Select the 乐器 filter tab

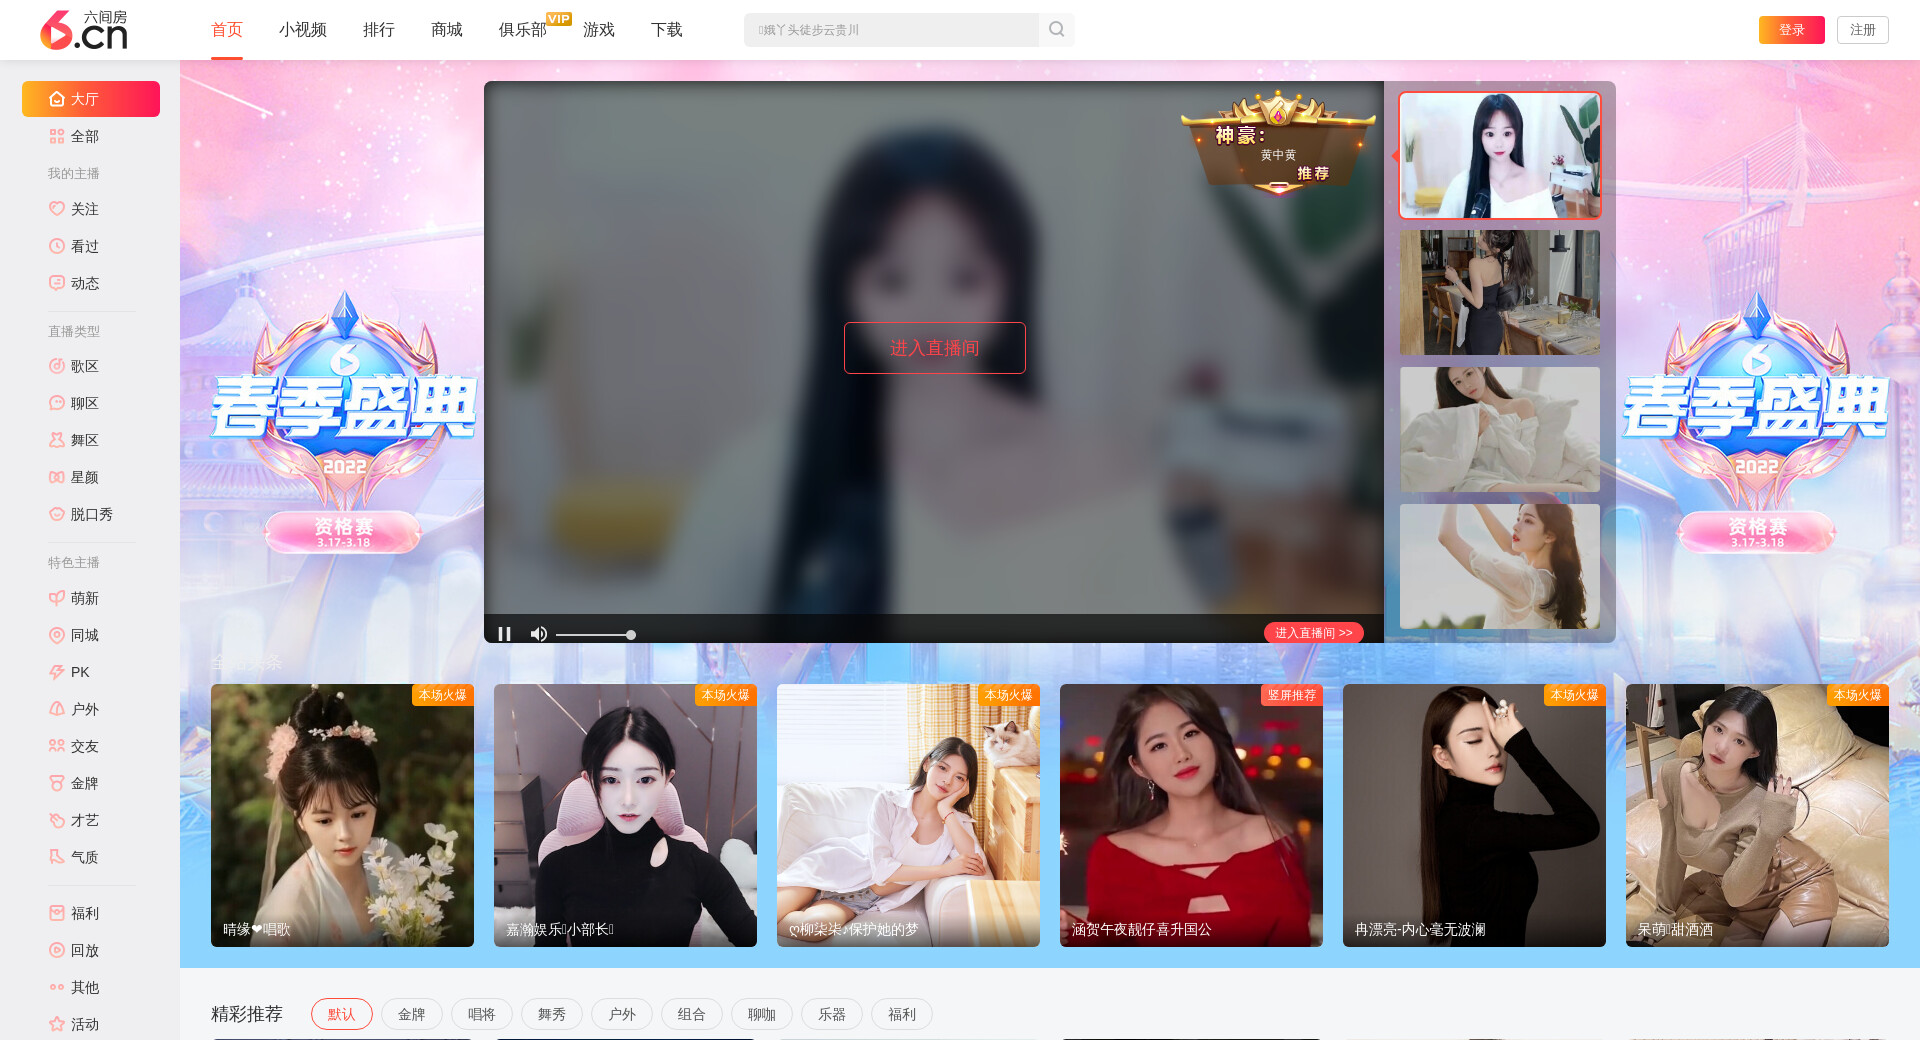click(832, 1014)
